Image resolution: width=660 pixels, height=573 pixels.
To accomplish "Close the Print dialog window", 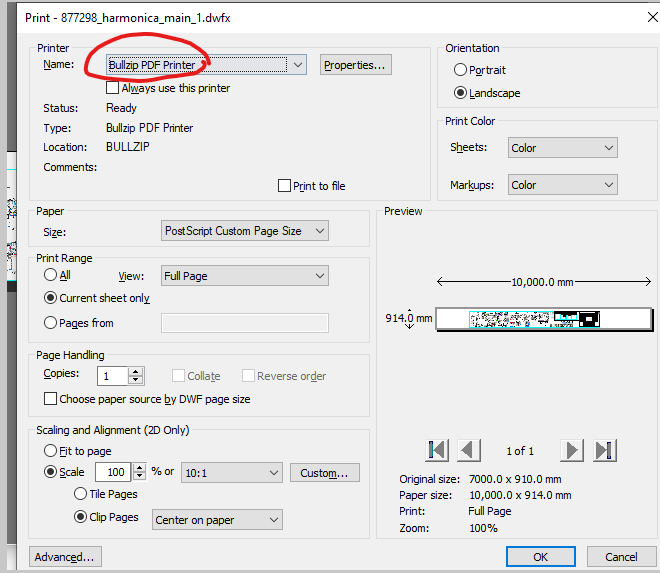I will pos(652,17).
